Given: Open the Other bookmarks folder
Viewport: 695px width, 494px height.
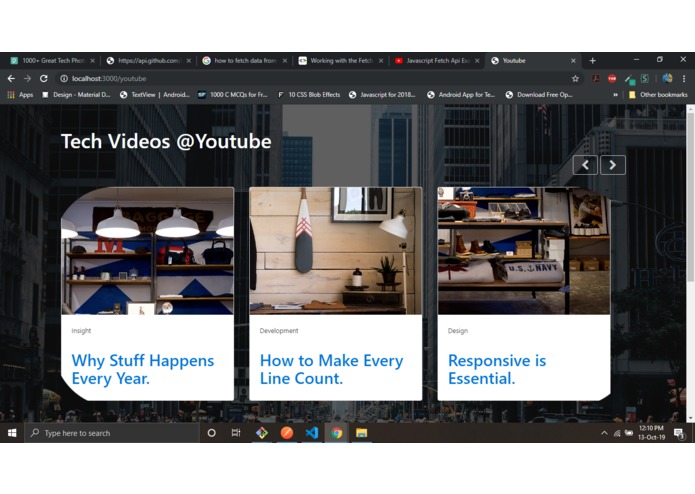Looking at the screenshot, I should click(x=658, y=95).
